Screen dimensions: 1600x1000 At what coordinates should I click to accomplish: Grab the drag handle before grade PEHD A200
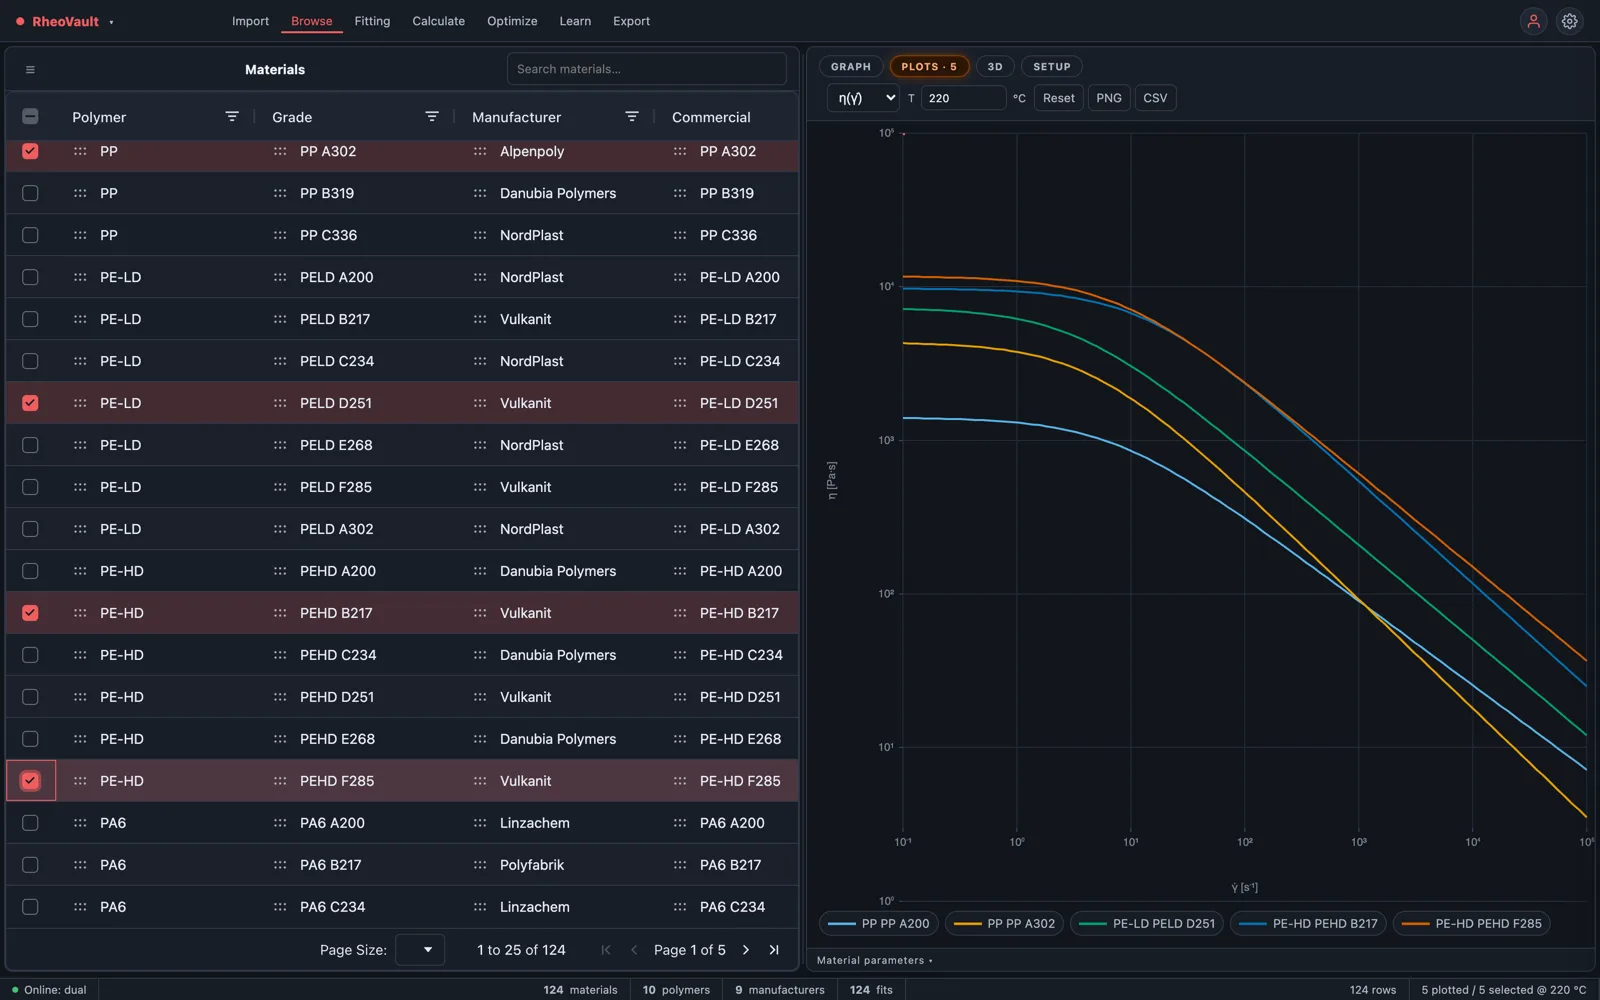click(280, 571)
